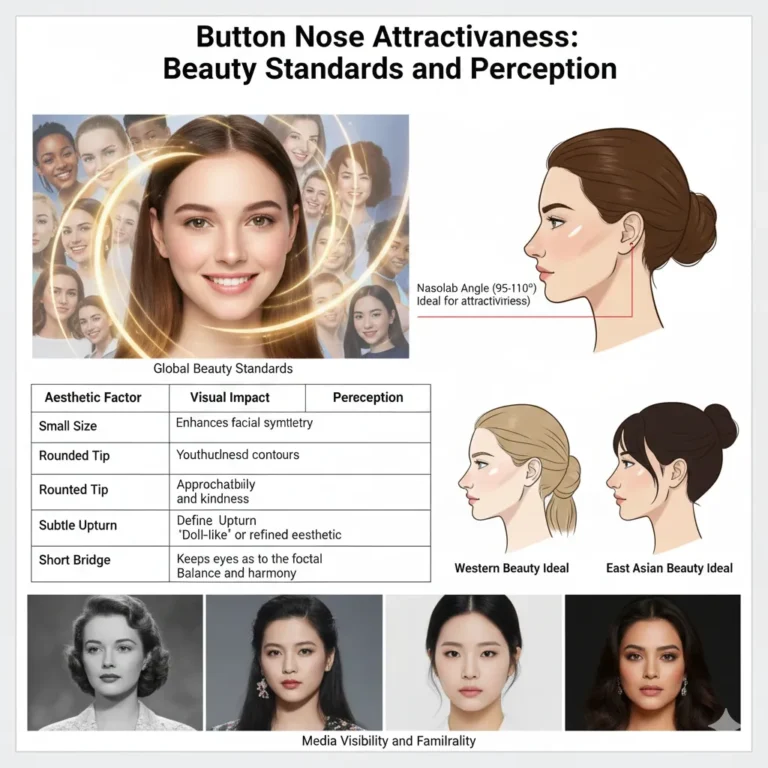Click the 'Western Beauty Ideal' caption
The image size is (768, 768).
coord(511,568)
